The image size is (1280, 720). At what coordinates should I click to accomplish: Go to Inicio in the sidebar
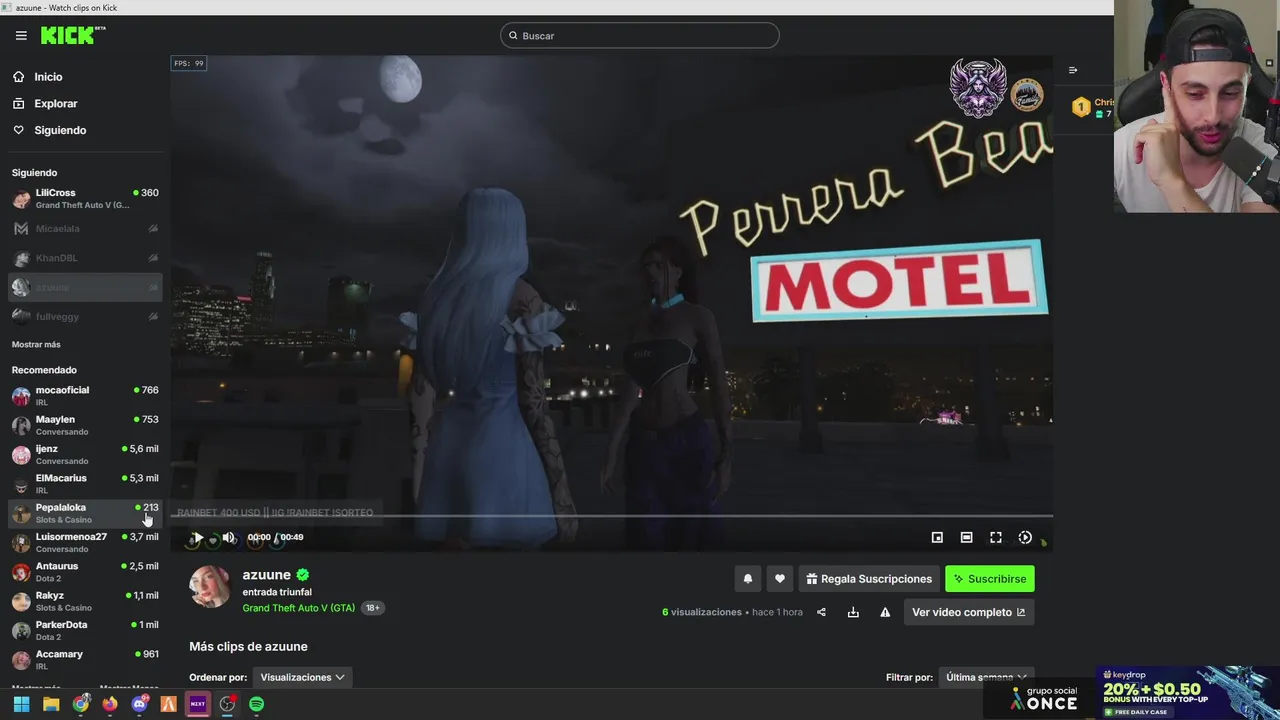click(x=48, y=77)
